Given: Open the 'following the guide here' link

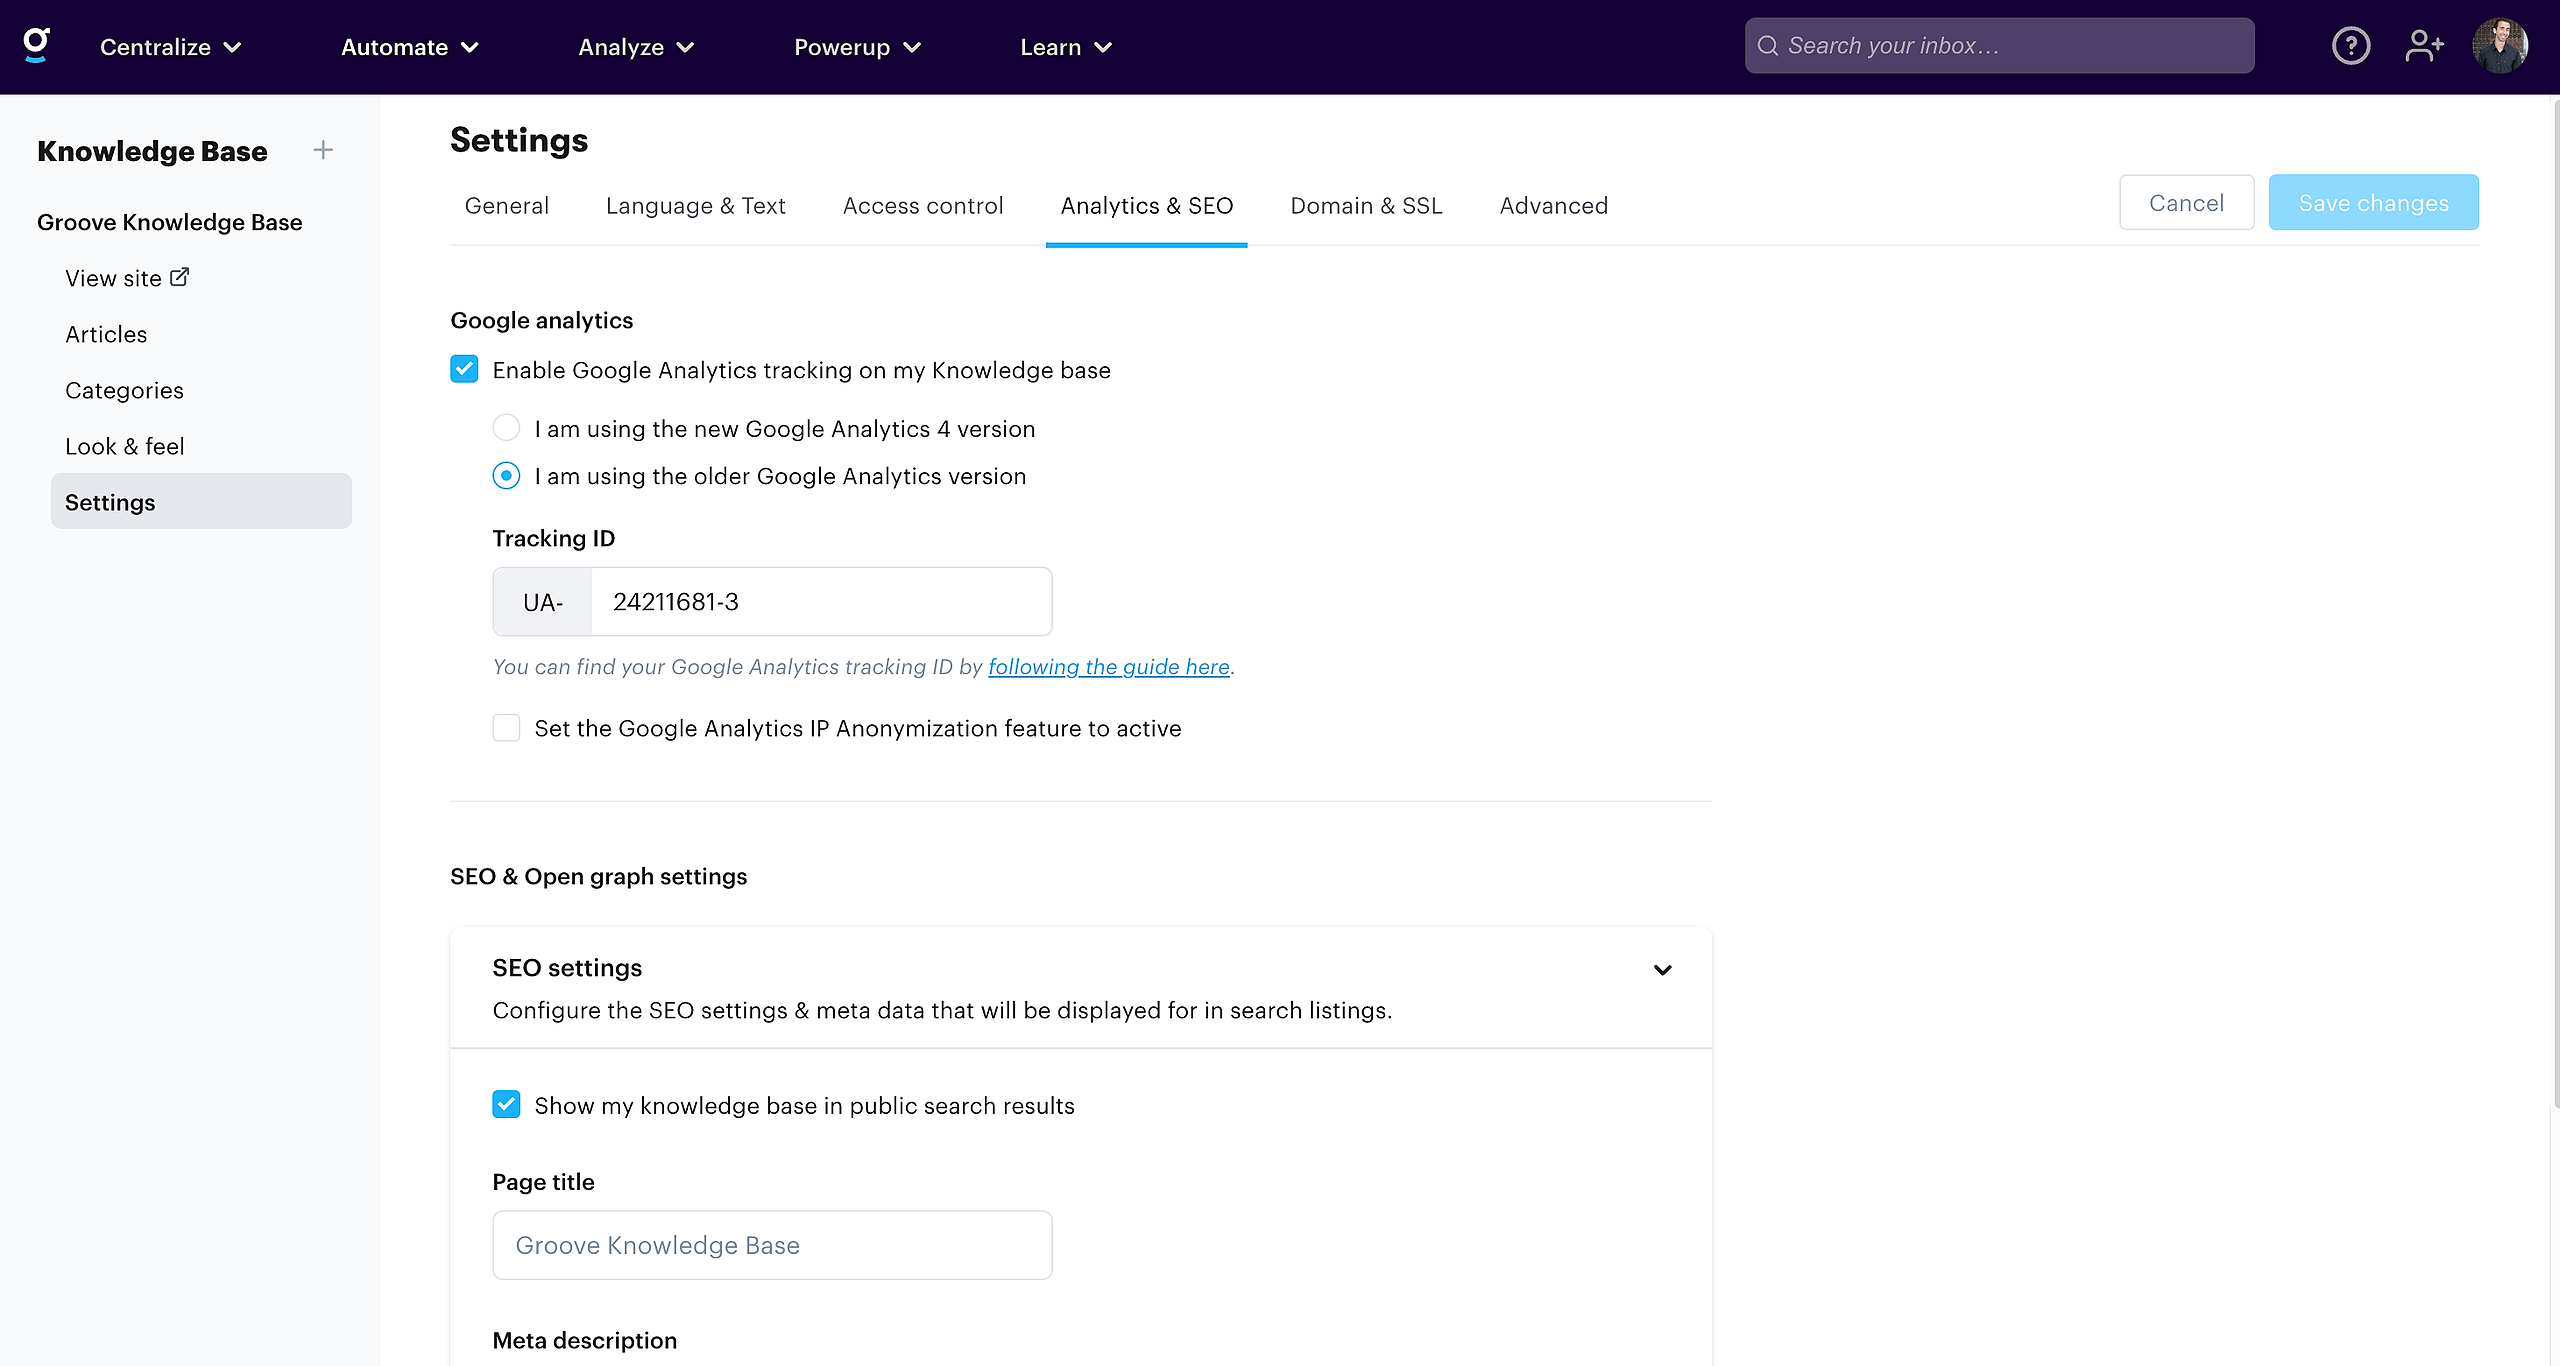Looking at the screenshot, I should pyautogui.click(x=1108, y=667).
